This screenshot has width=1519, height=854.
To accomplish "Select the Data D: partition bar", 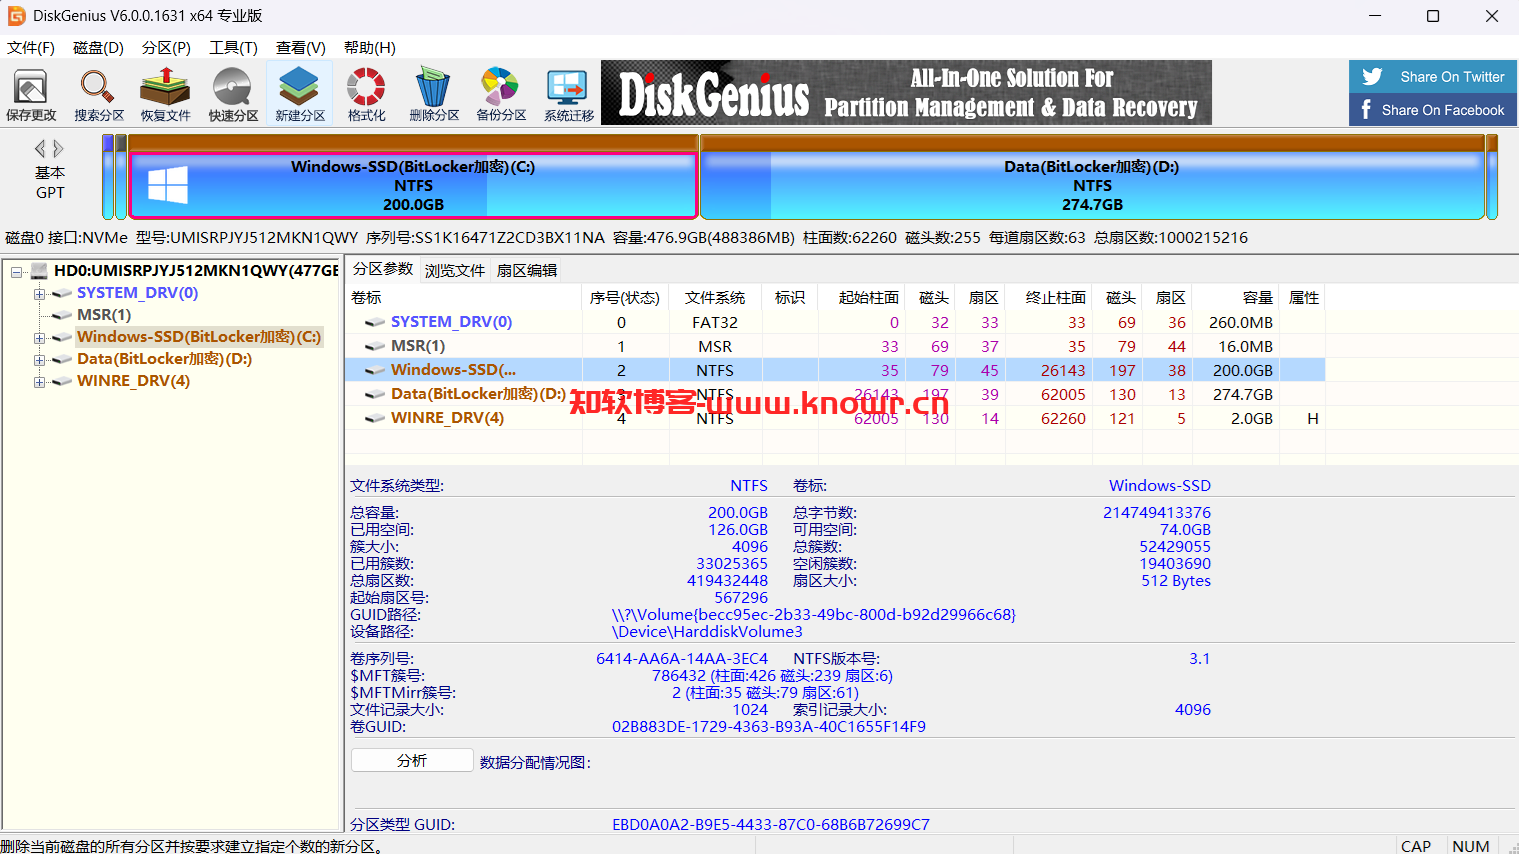I will click(x=1092, y=185).
